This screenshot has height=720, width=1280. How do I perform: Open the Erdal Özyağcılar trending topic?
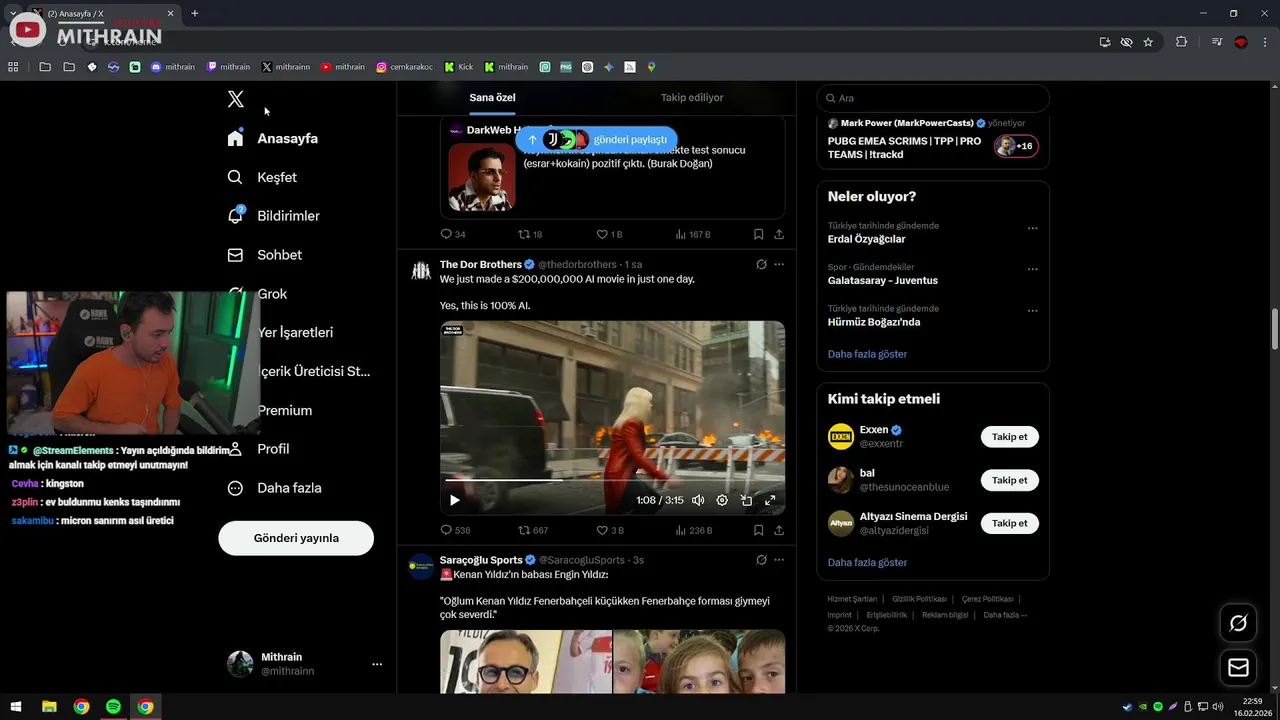pos(867,240)
